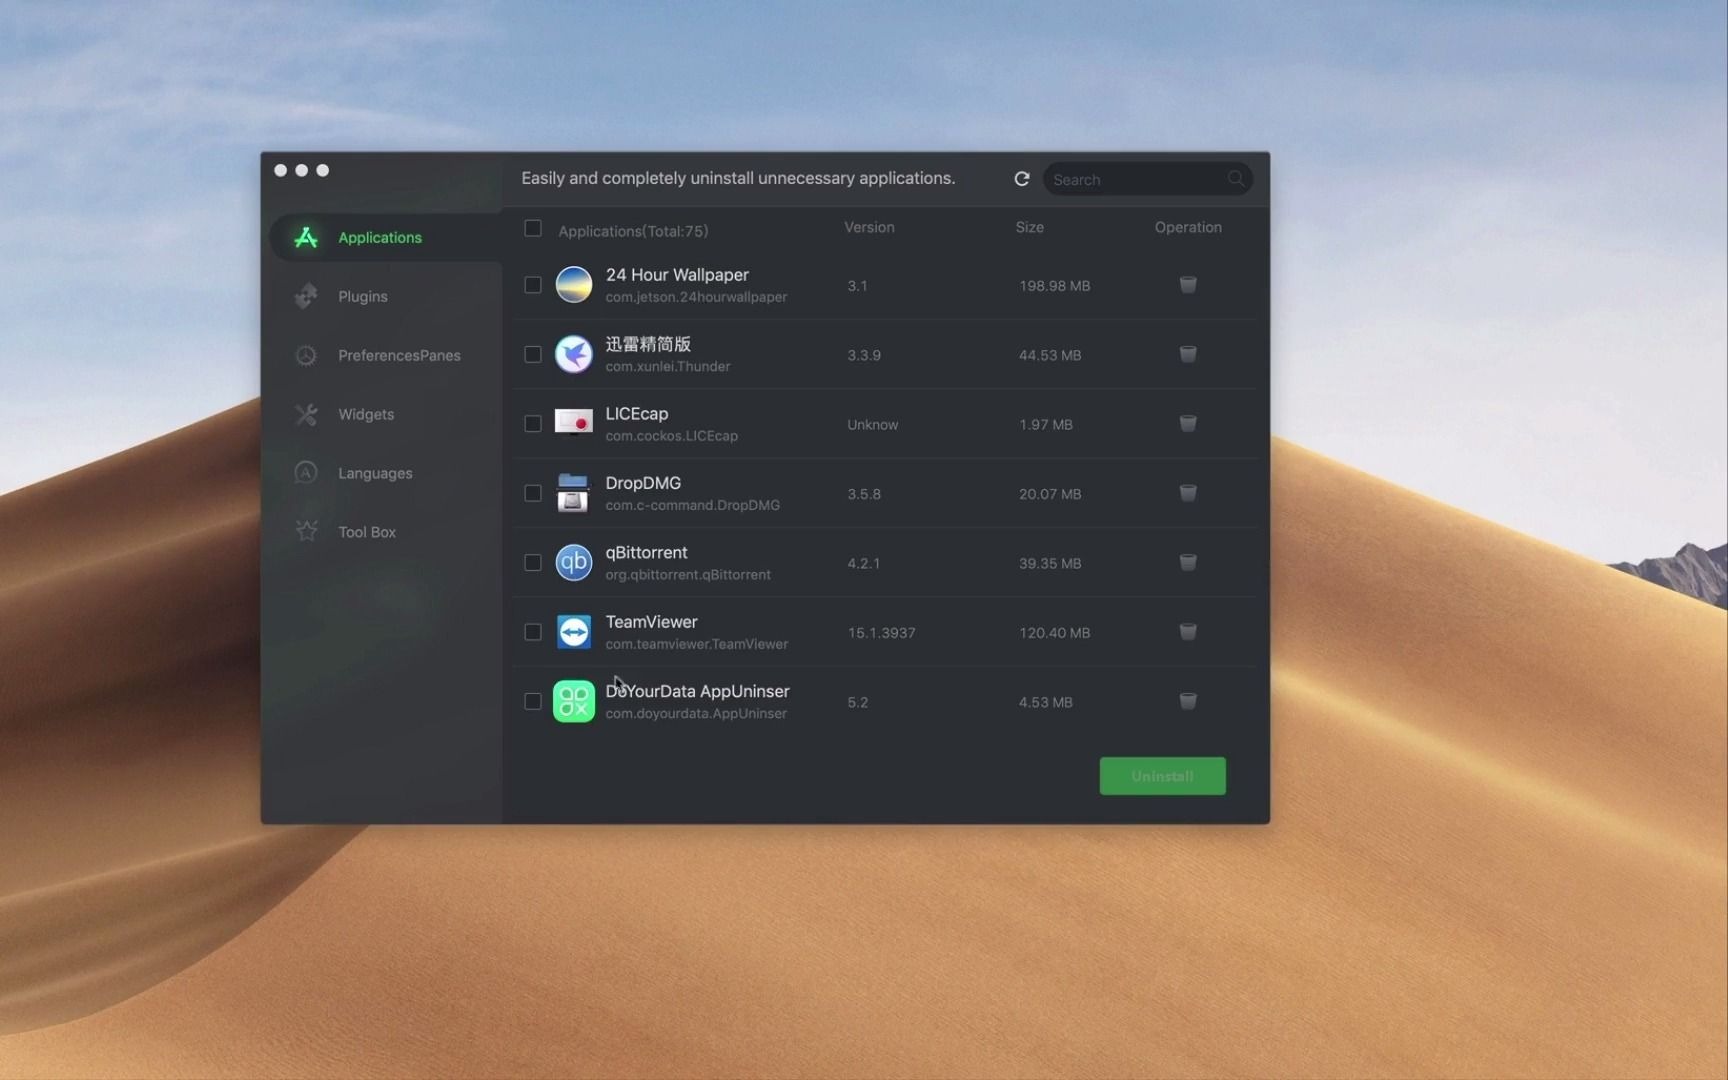Check the TeamViewer checkbox
Image resolution: width=1728 pixels, height=1080 pixels.
(x=533, y=632)
